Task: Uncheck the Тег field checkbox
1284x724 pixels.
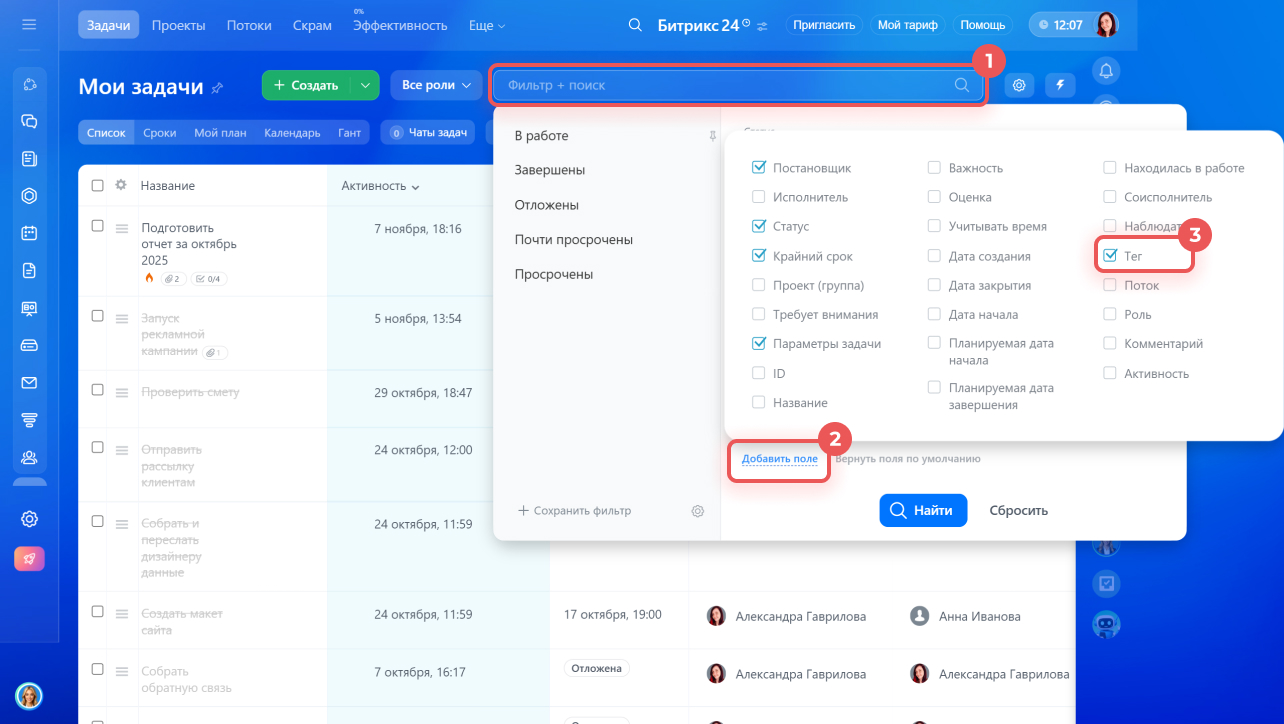Action: point(1110,256)
